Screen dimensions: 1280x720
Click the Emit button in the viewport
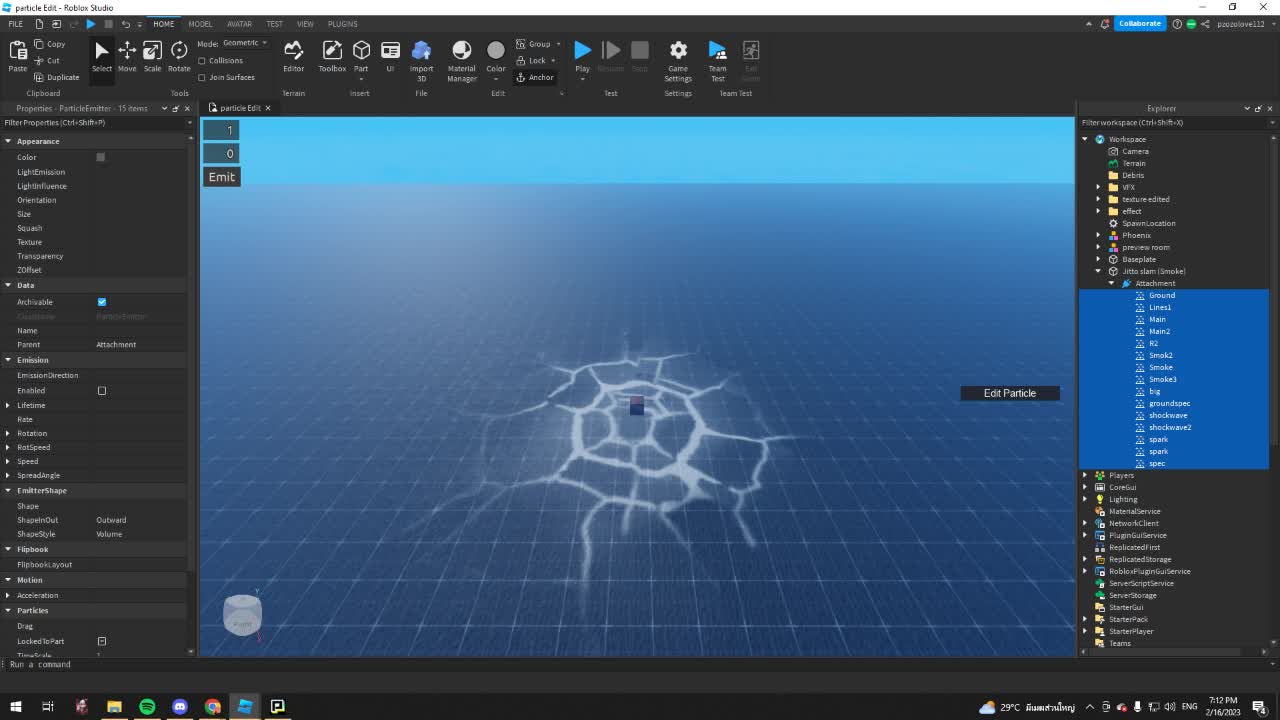tap(222, 177)
